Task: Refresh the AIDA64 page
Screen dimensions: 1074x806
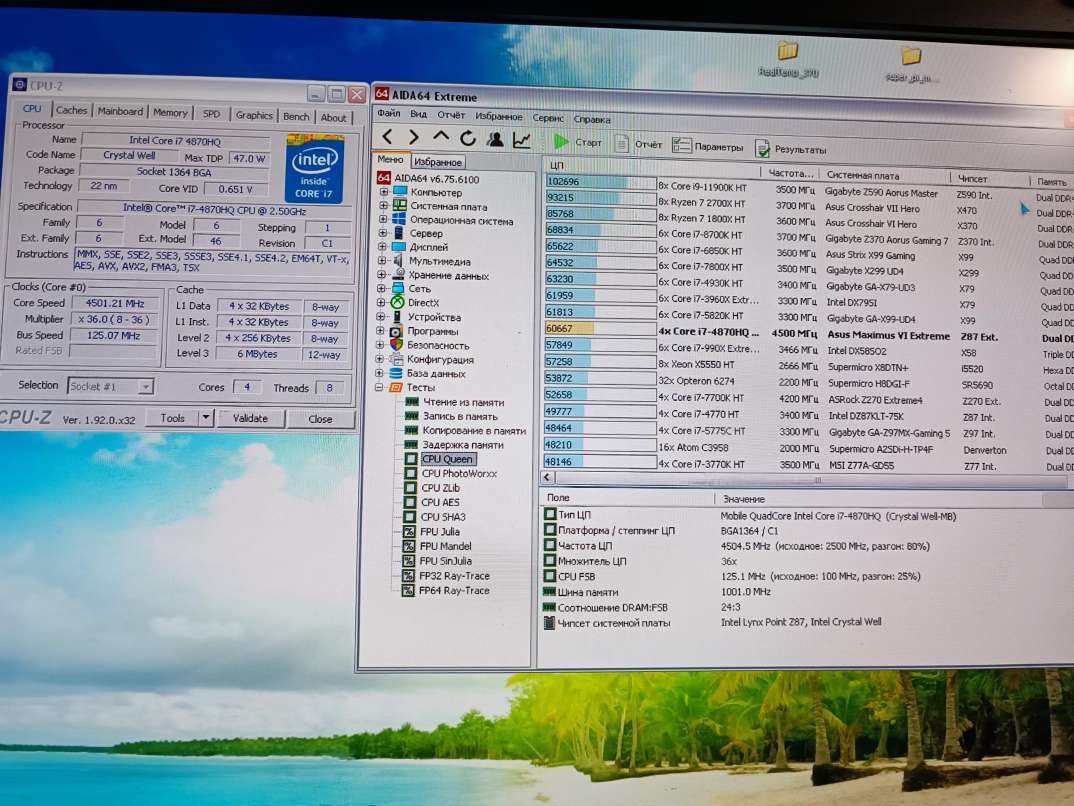Action: coord(468,138)
